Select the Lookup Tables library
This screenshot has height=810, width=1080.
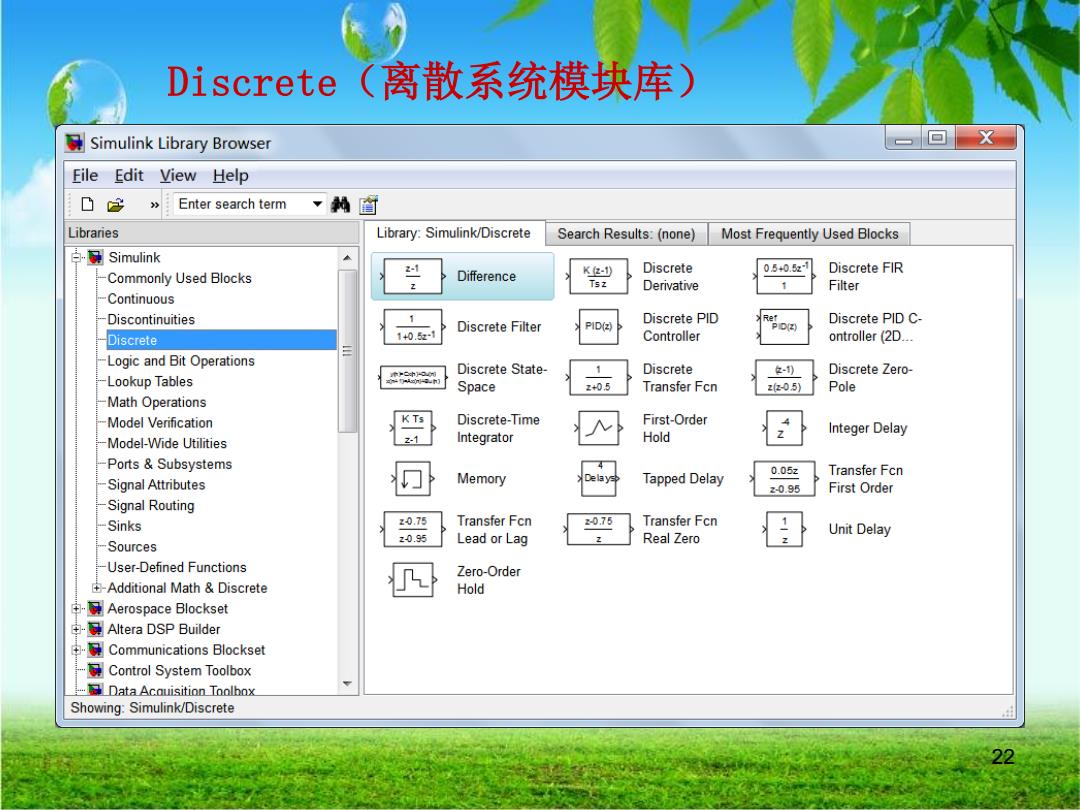(150, 382)
